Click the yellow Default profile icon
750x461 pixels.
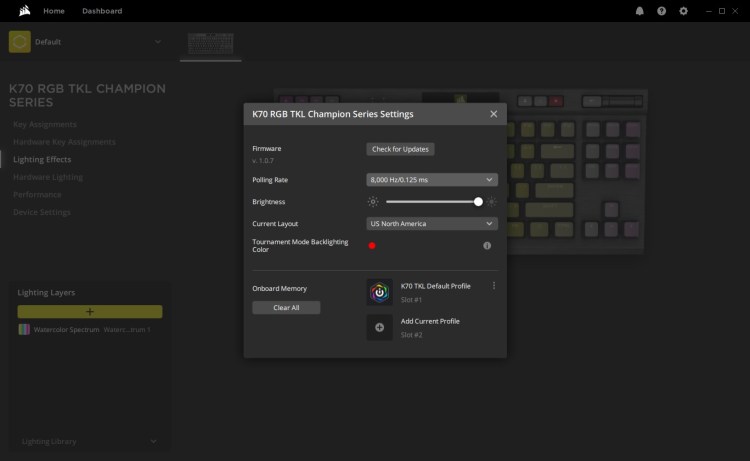(20, 41)
